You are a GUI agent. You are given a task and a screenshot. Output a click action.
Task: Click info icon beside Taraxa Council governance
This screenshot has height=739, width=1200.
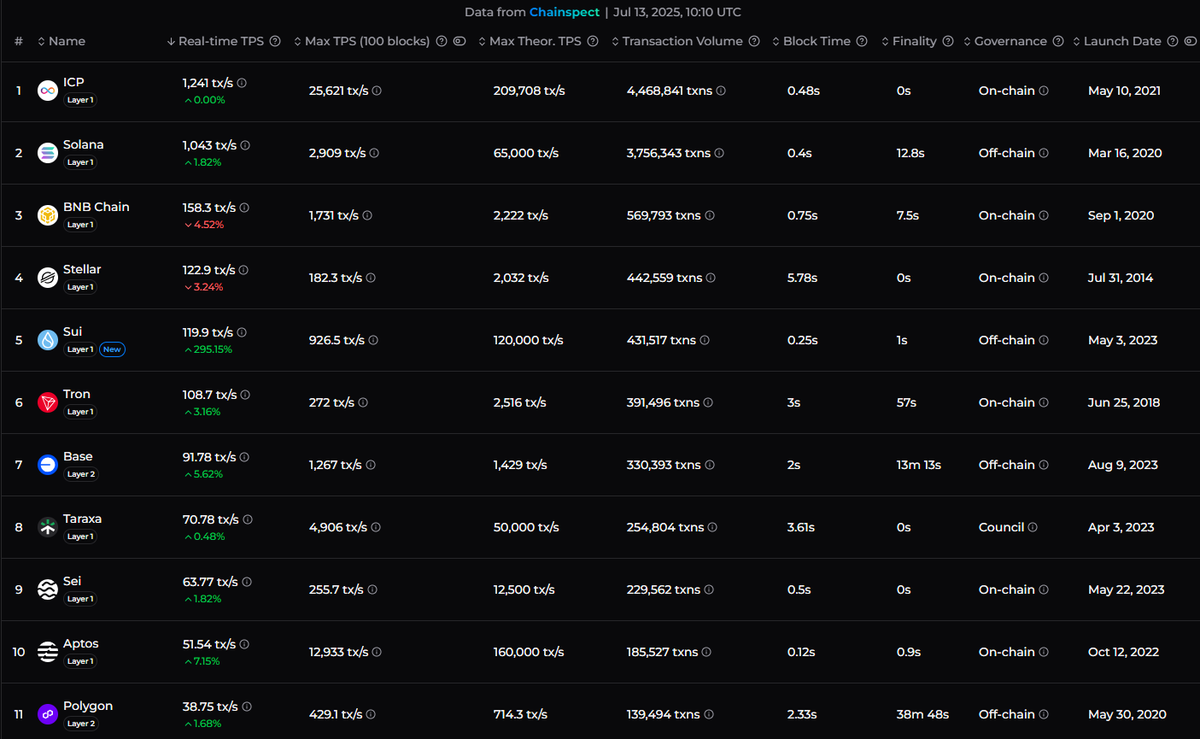point(1032,527)
